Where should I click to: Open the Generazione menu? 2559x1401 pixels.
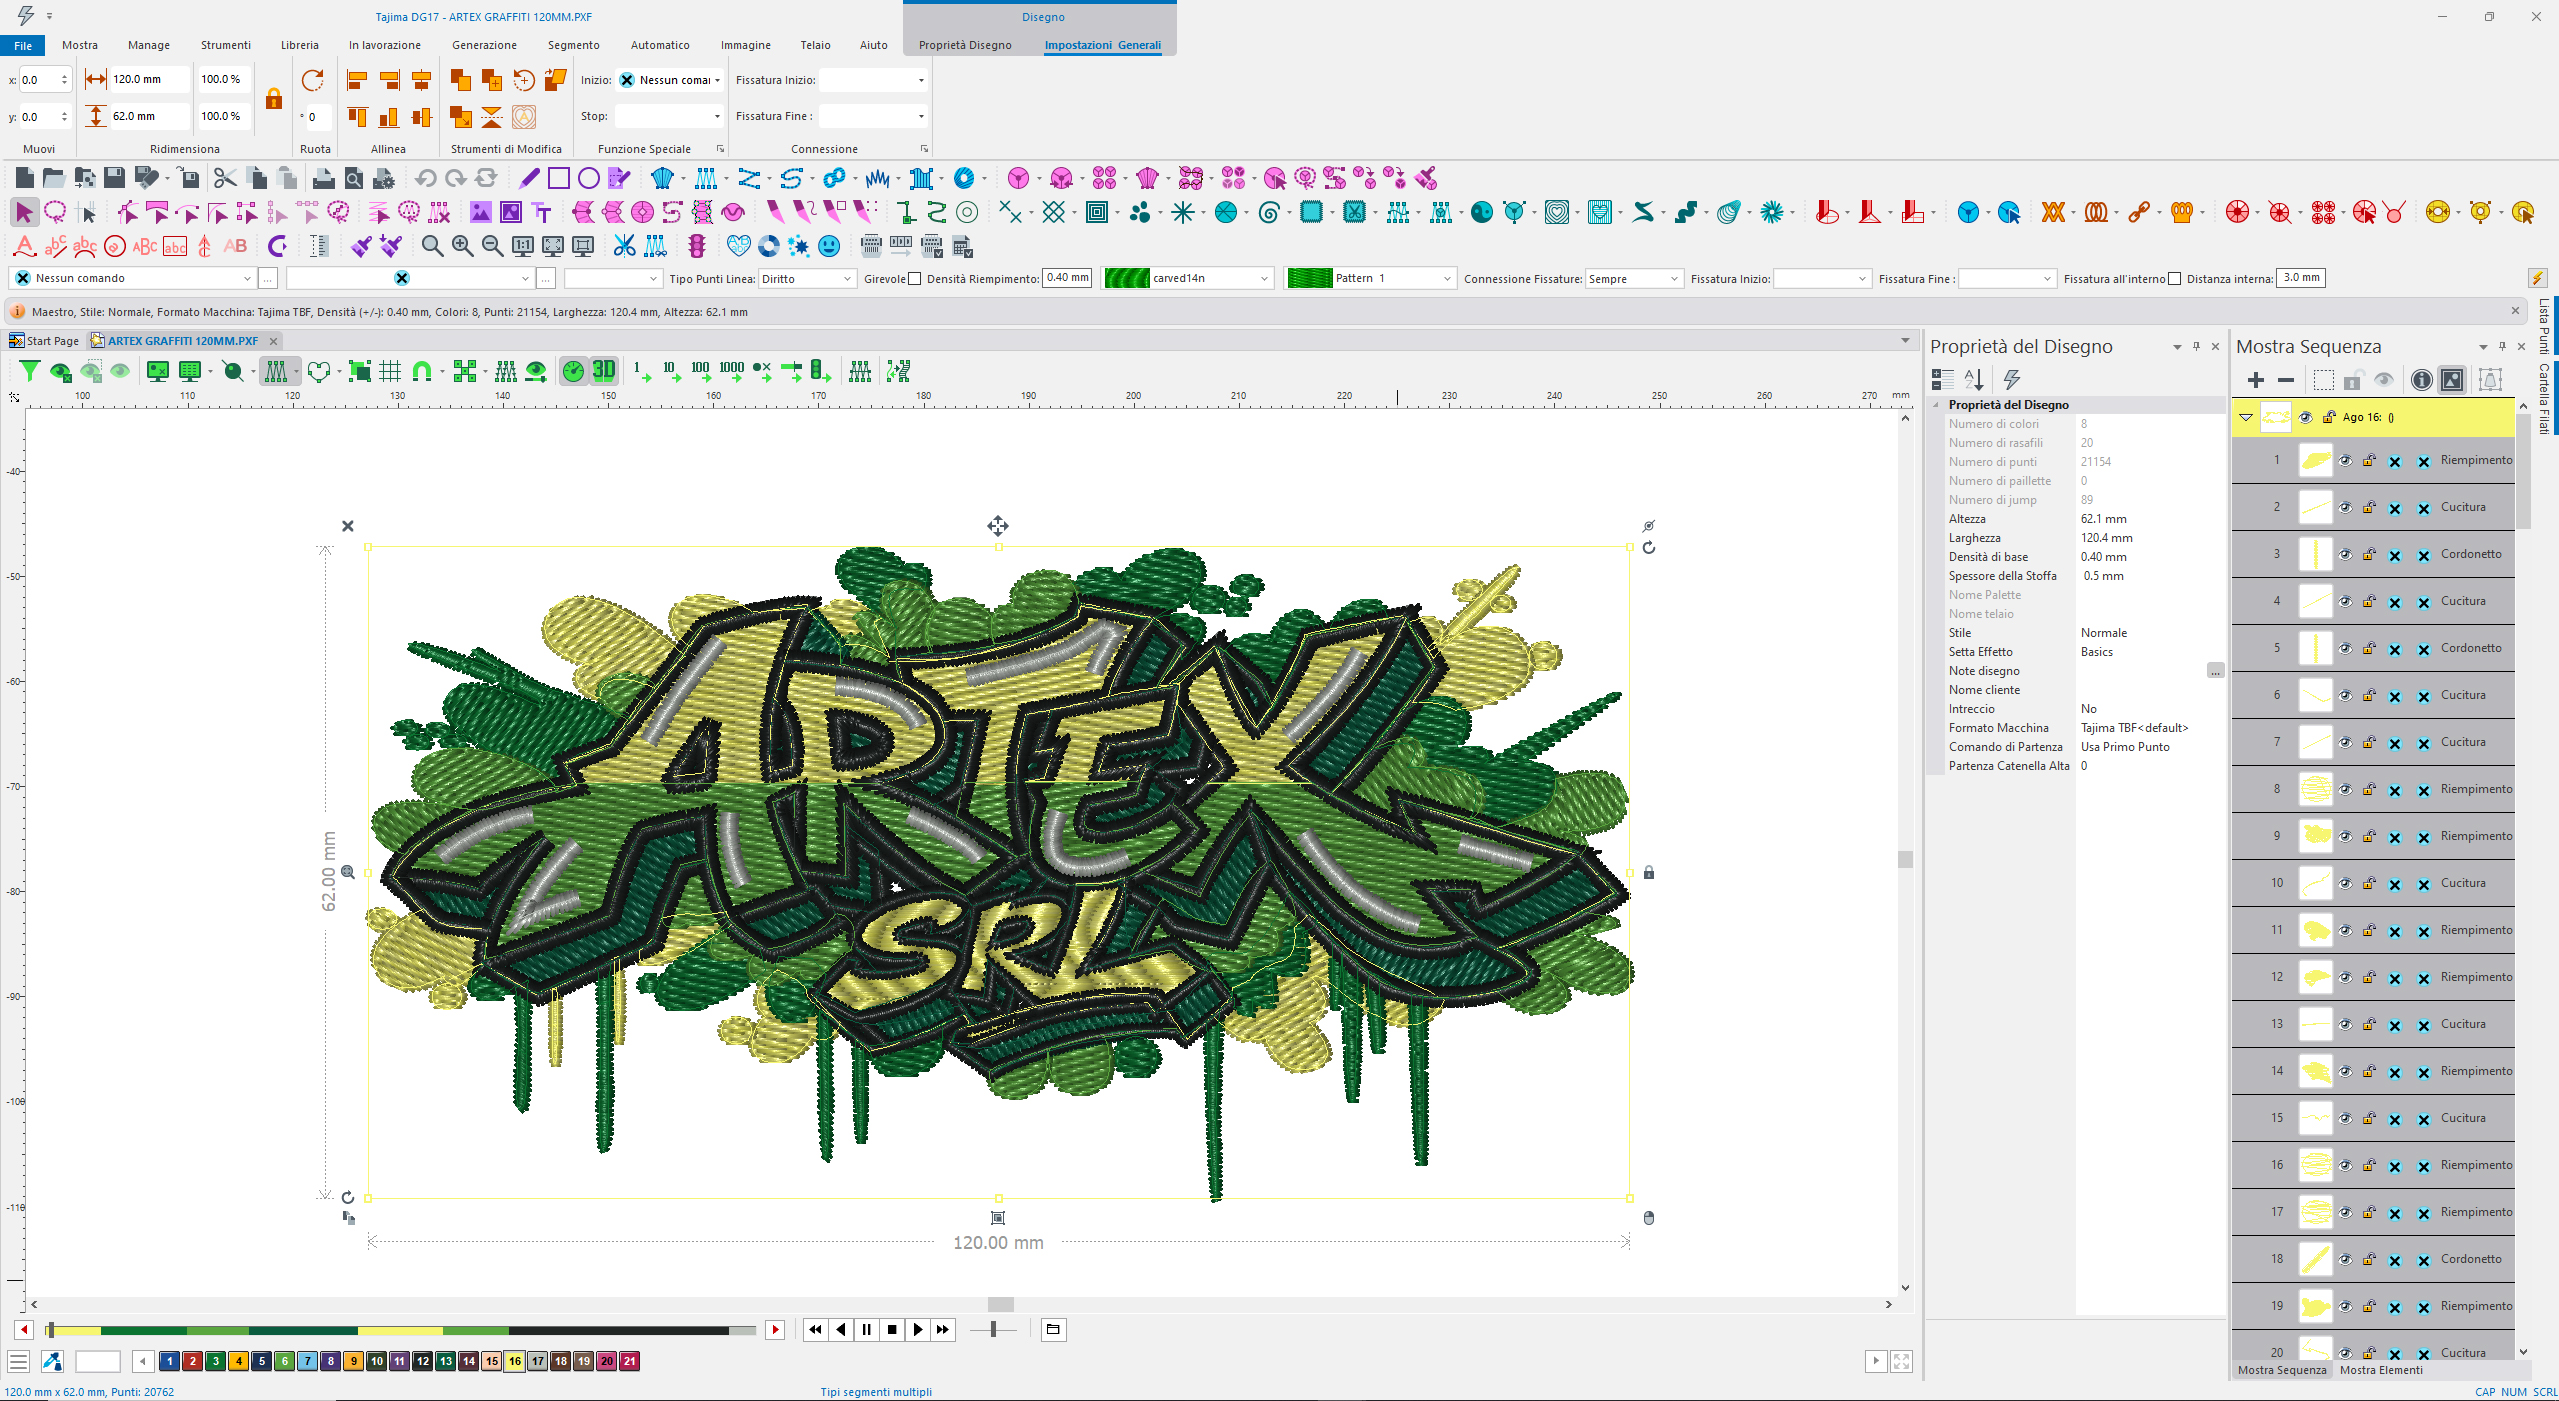(x=484, y=45)
